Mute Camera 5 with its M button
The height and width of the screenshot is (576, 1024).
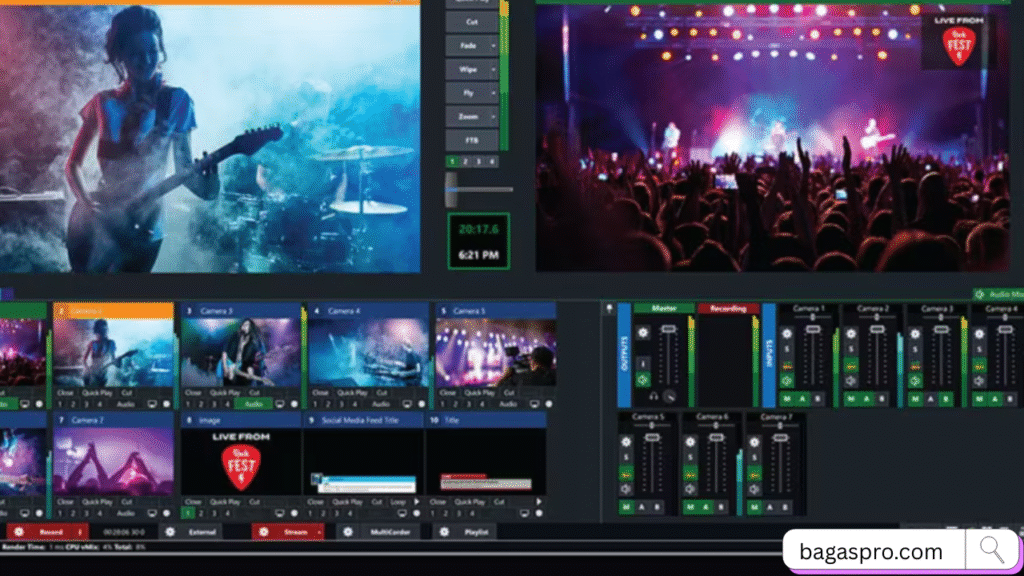(x=626, y=507)
